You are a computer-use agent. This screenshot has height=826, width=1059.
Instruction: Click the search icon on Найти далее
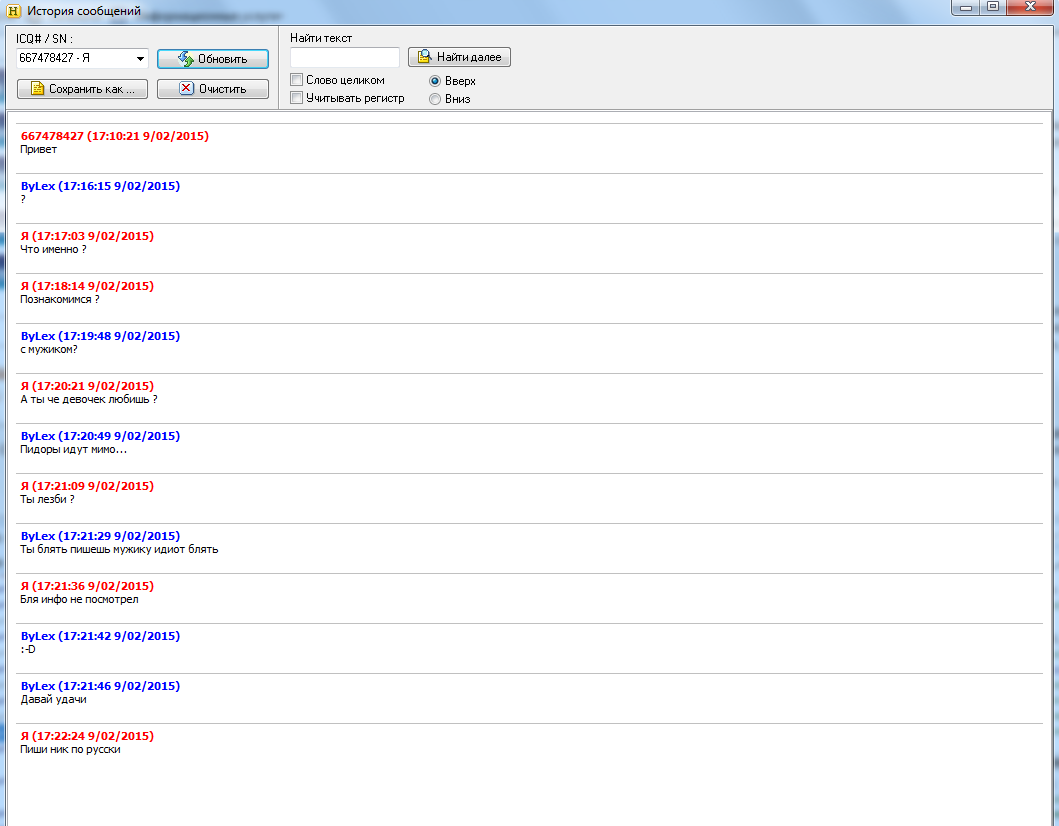tap(425, 57)
